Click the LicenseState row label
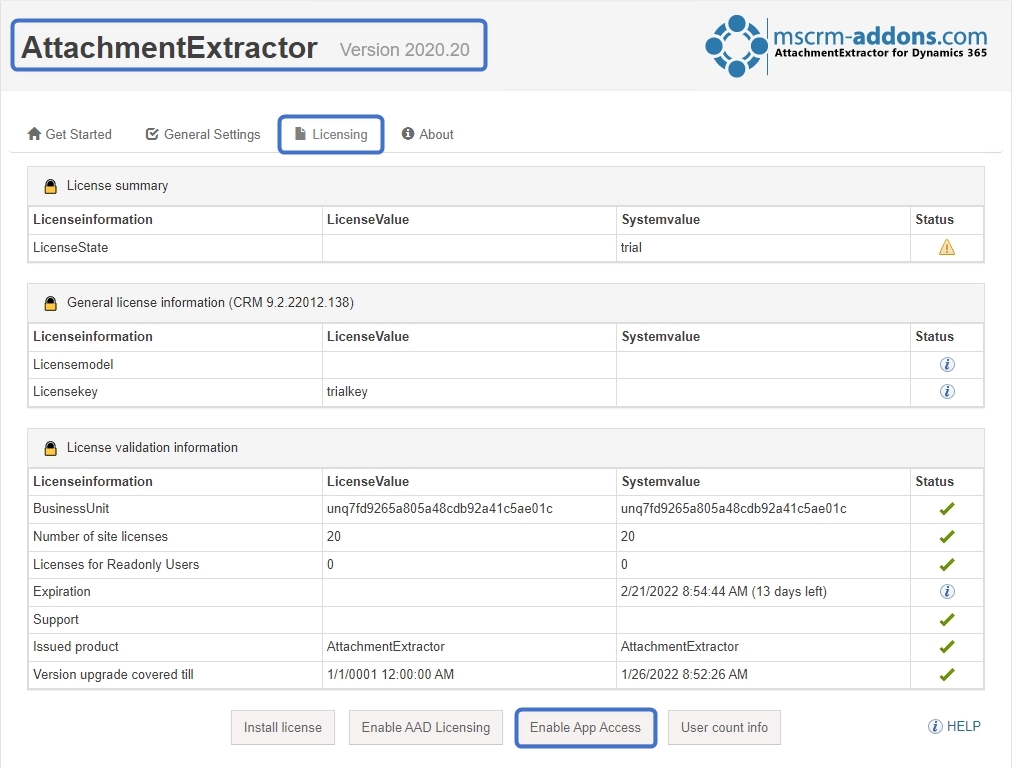Viewport: 1012px width, 768px height. point(70,248)
